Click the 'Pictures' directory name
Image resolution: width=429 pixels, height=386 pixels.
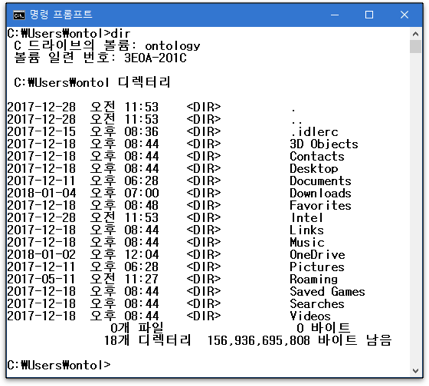coord(317,267)
